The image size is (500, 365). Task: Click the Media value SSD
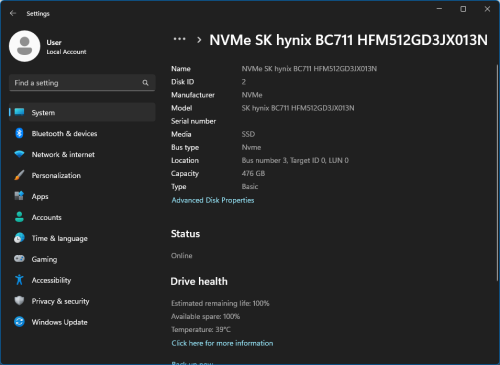[248, 134]
